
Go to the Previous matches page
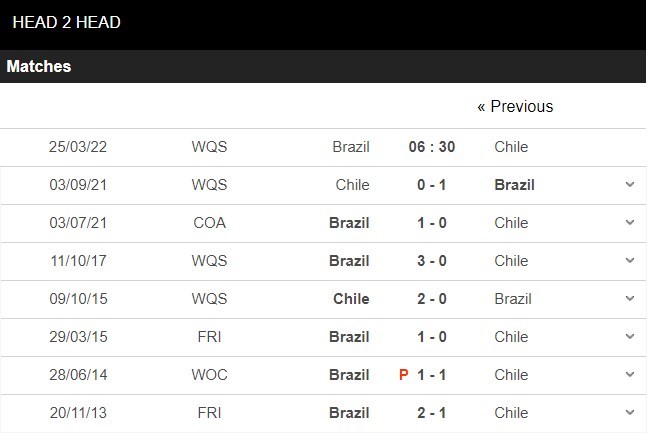click(x=515, y=106)
